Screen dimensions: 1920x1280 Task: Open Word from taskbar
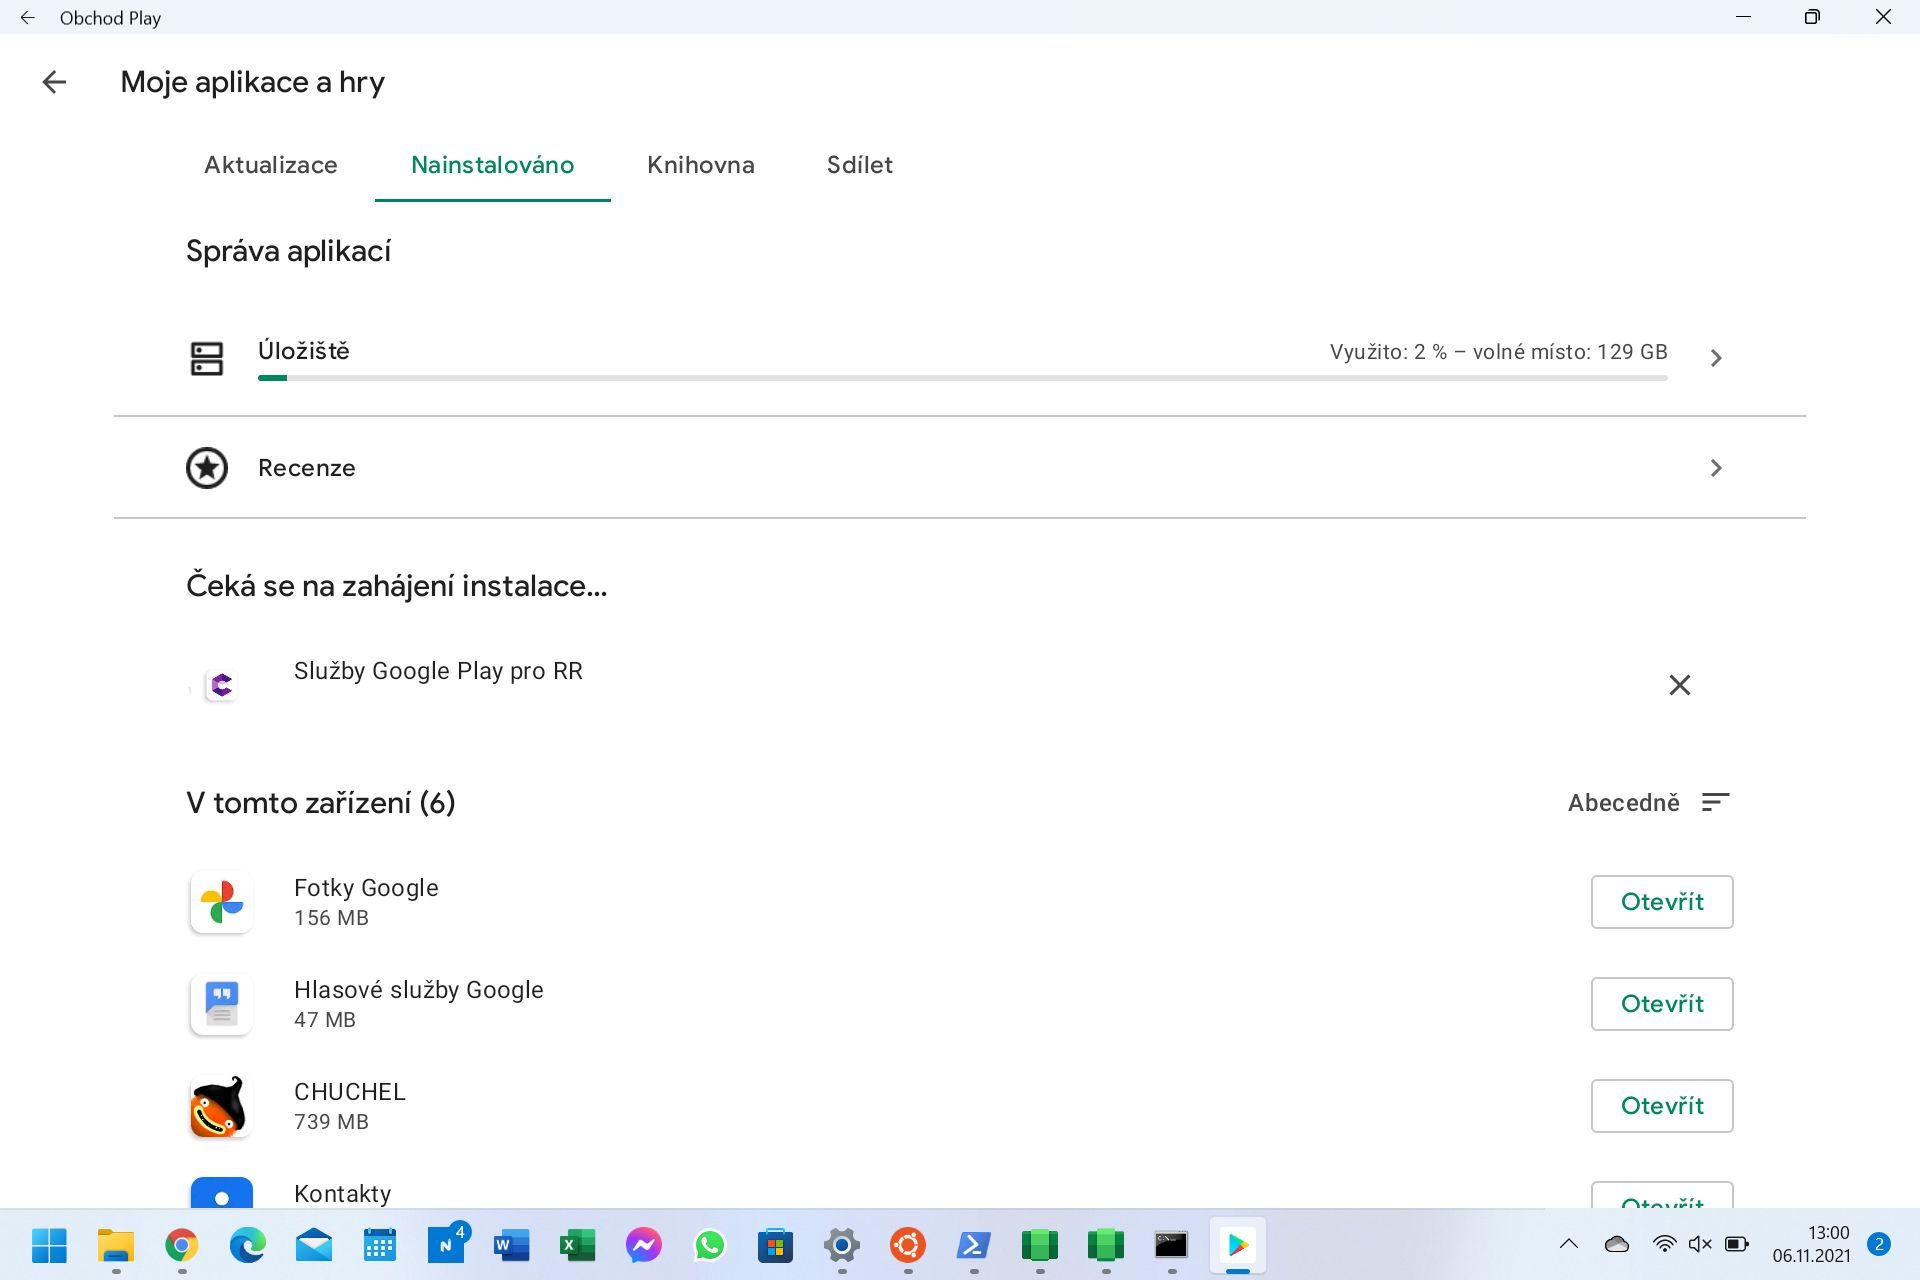512,1245
